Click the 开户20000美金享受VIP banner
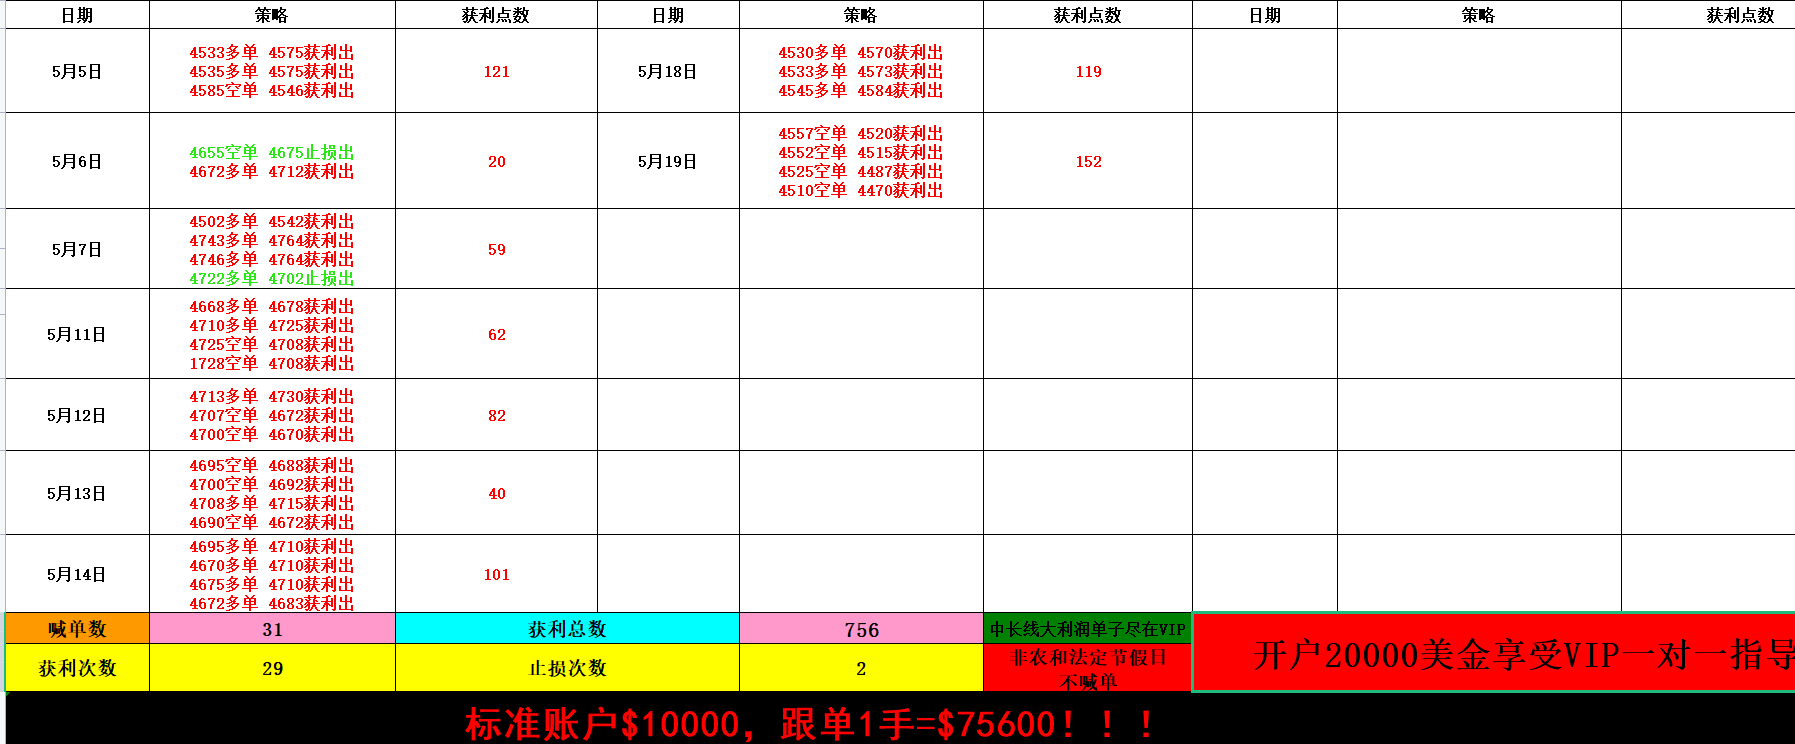 click(x=1494, y=653)
